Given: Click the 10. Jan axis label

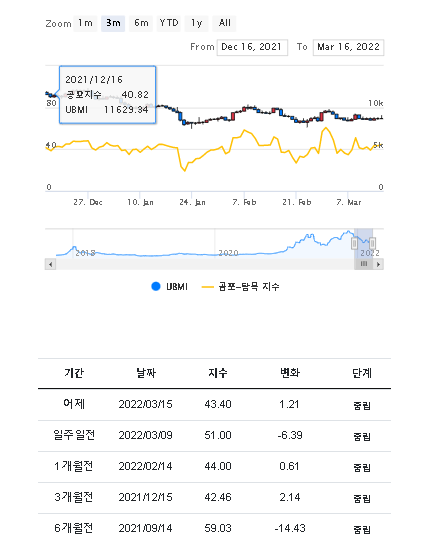Looking at the screenshot, I should point(140,202).
